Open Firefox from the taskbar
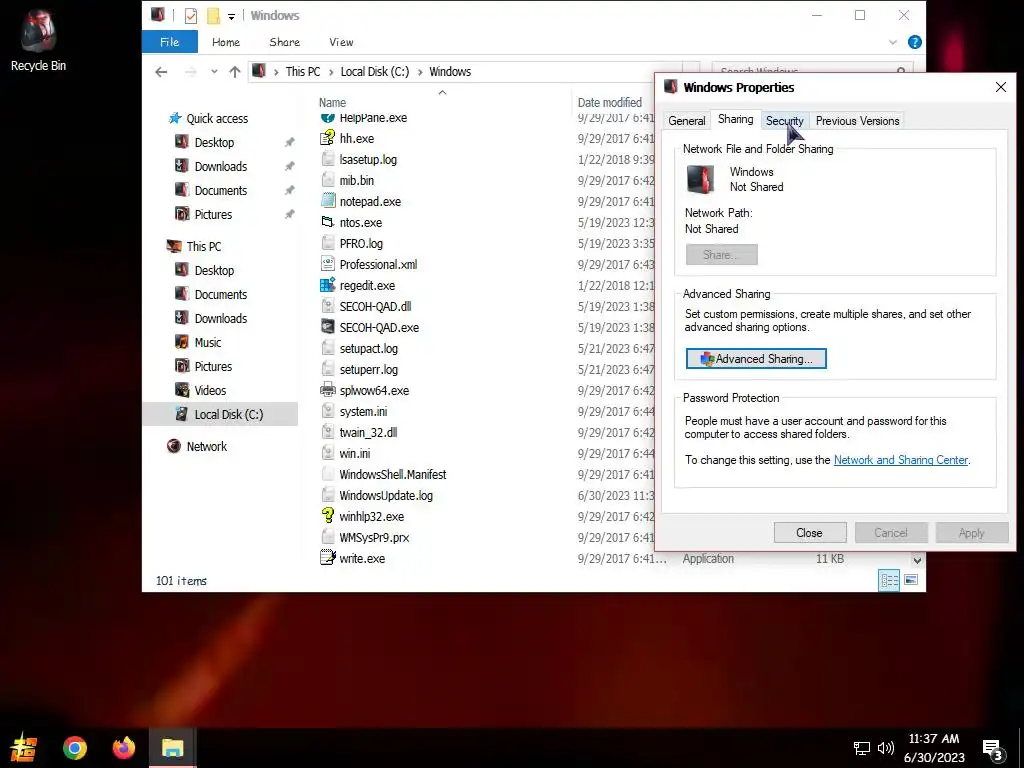The height and width of the screenshot is (768, 1024). (123, 748)
